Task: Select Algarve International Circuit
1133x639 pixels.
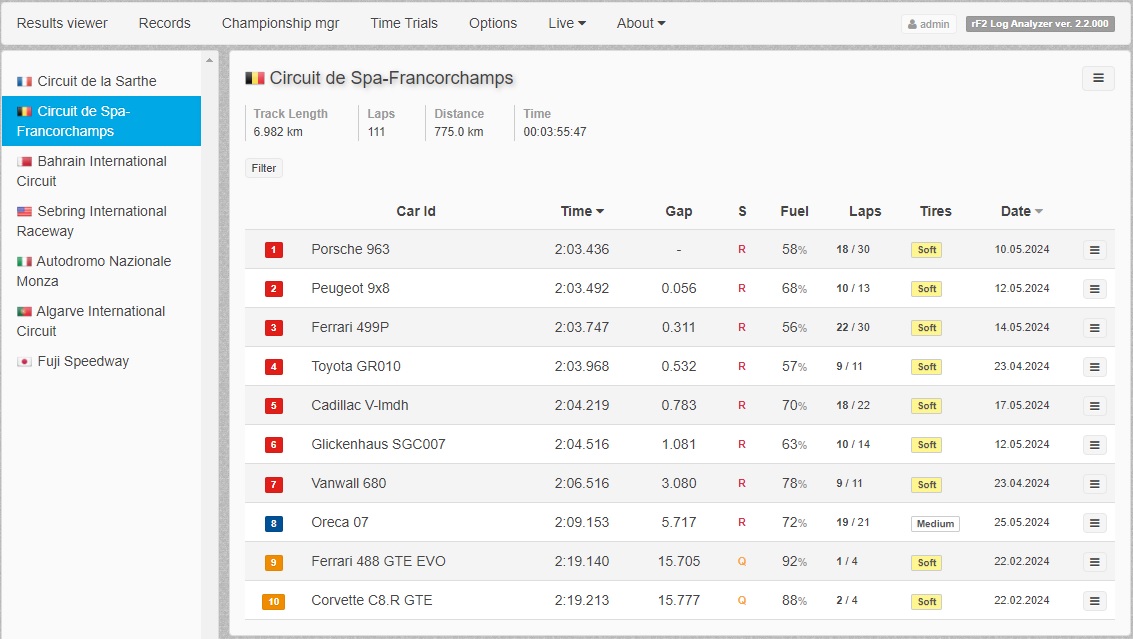Action: tap(101, 321)
